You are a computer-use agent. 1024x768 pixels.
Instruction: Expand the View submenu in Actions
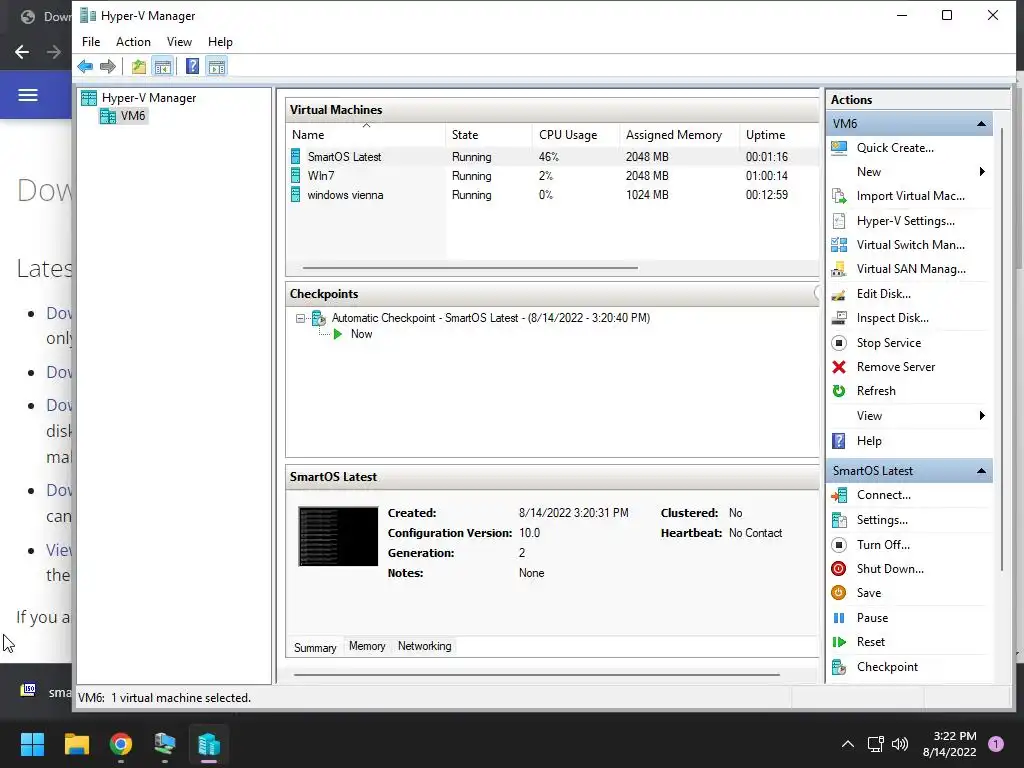[982, 416]
